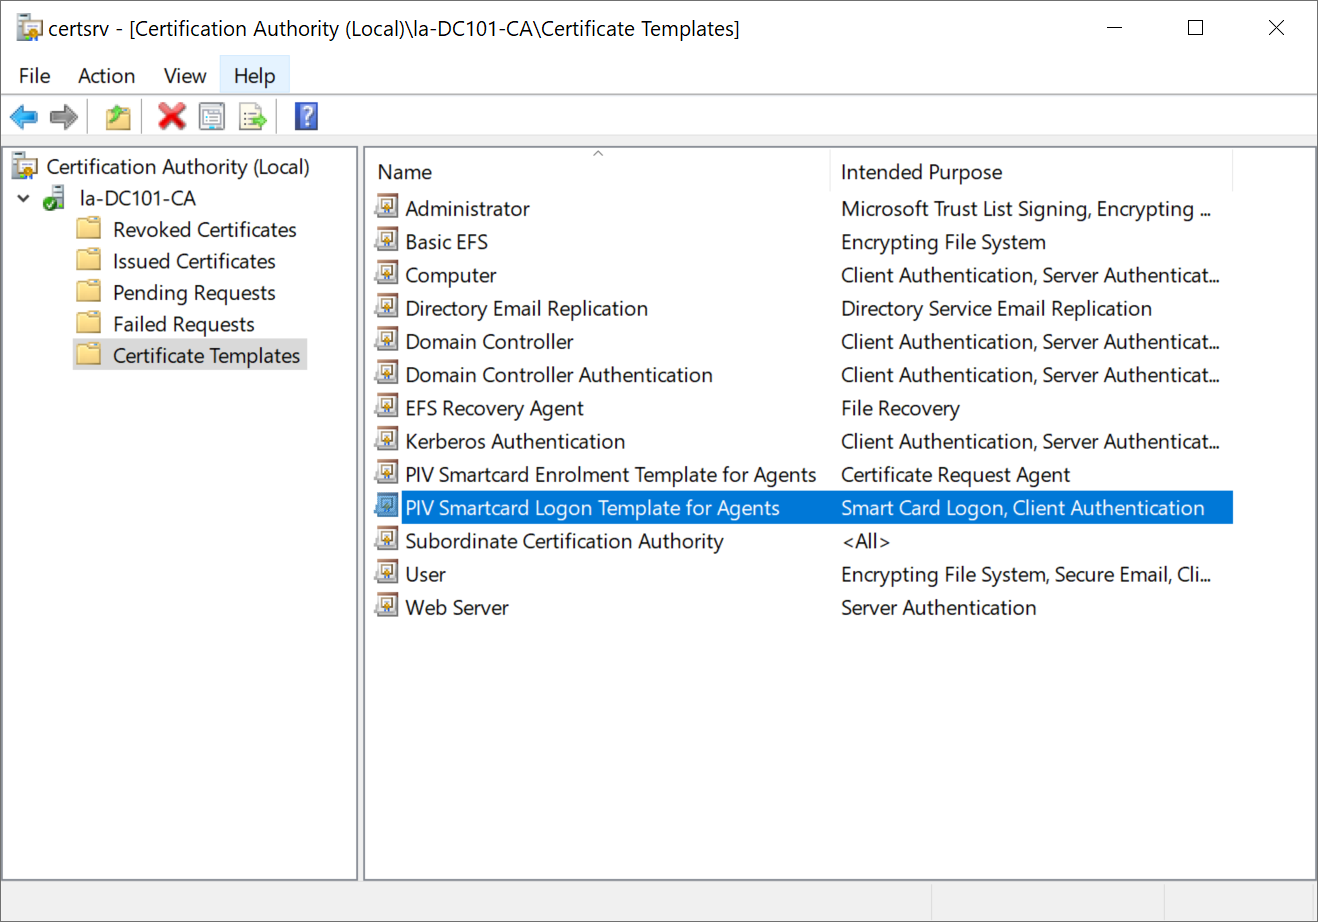Select the Kerberos Authentication template row
Image resolution: width=1318 pixels, height=922 pixels.
coord(515,441)
